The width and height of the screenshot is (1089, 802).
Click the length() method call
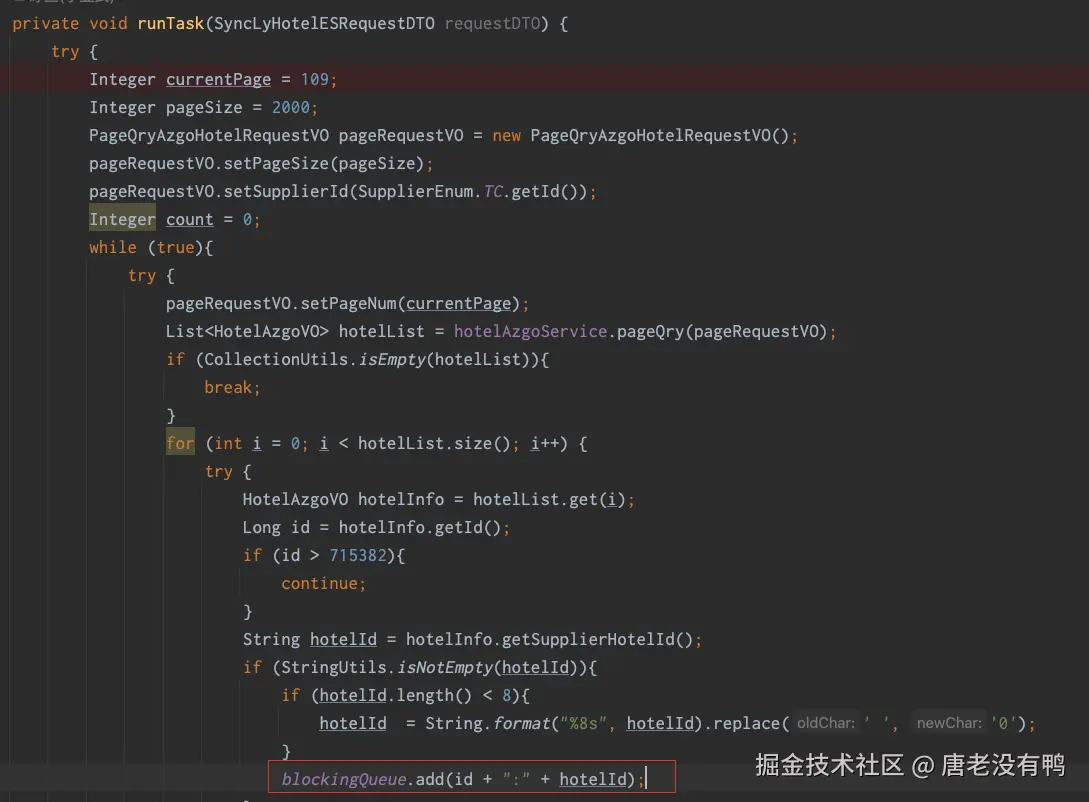[434, 696]
